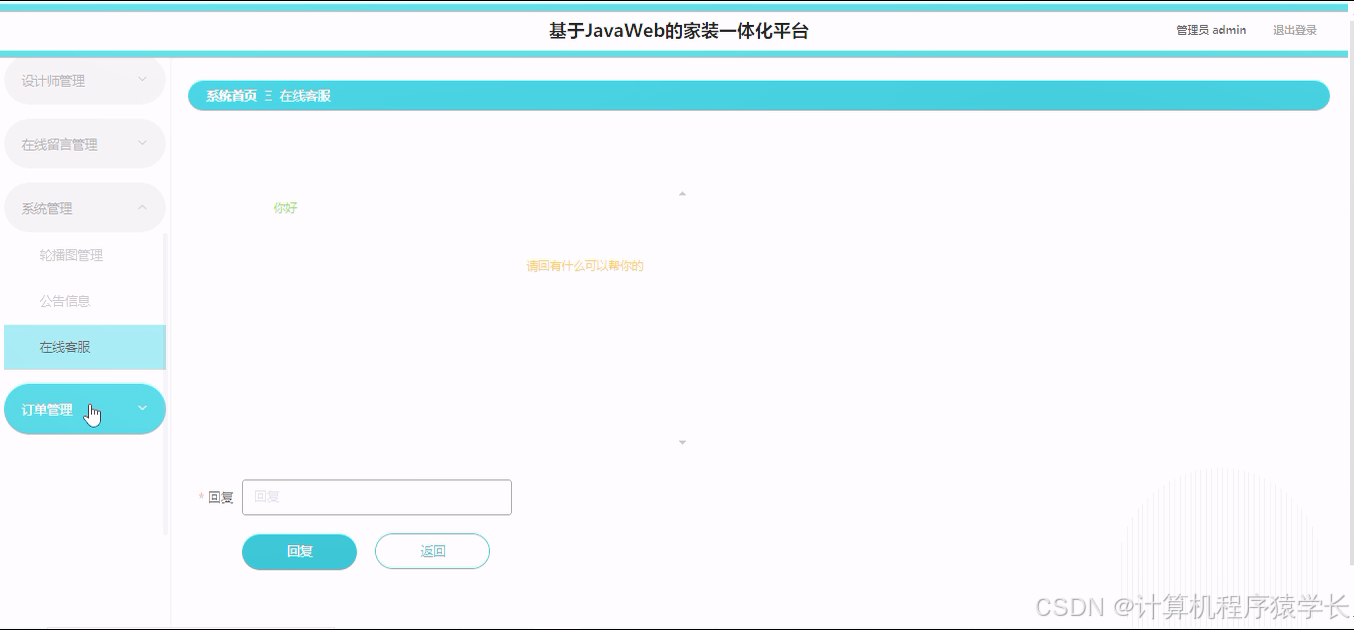
Task: Select the highlighted 在线客服 sidebar item
Action: click(64, 347)
